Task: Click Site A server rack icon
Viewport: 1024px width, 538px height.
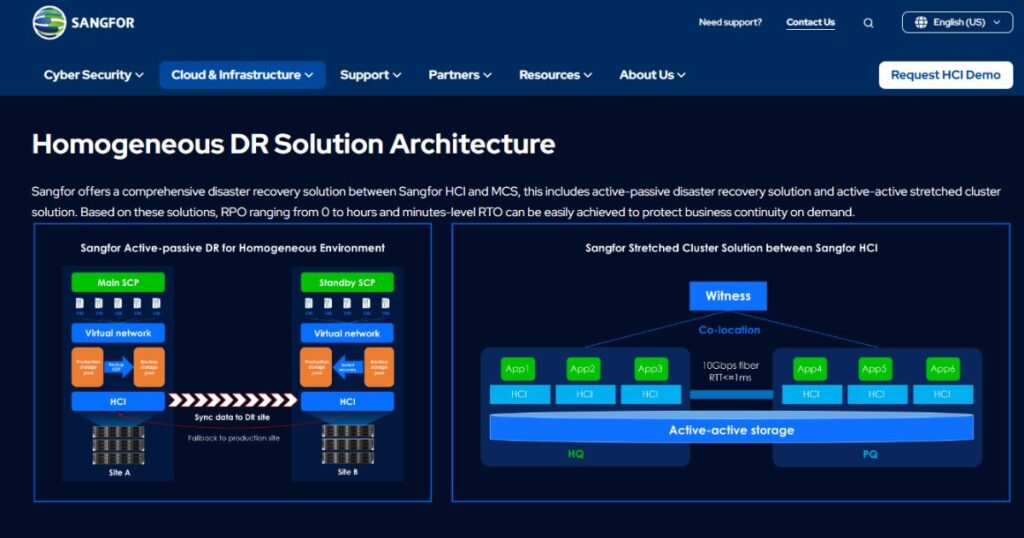Action: point(118,445)
